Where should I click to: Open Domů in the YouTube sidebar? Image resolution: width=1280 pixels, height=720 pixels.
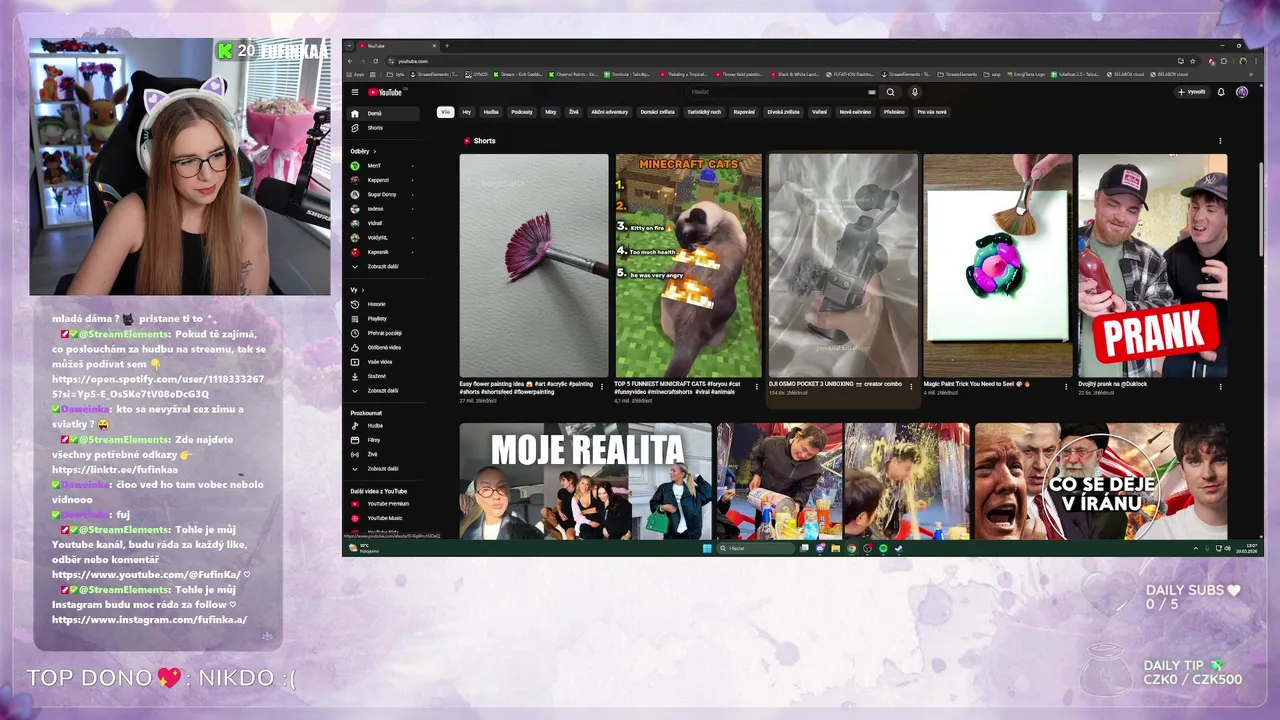[381, 114]
